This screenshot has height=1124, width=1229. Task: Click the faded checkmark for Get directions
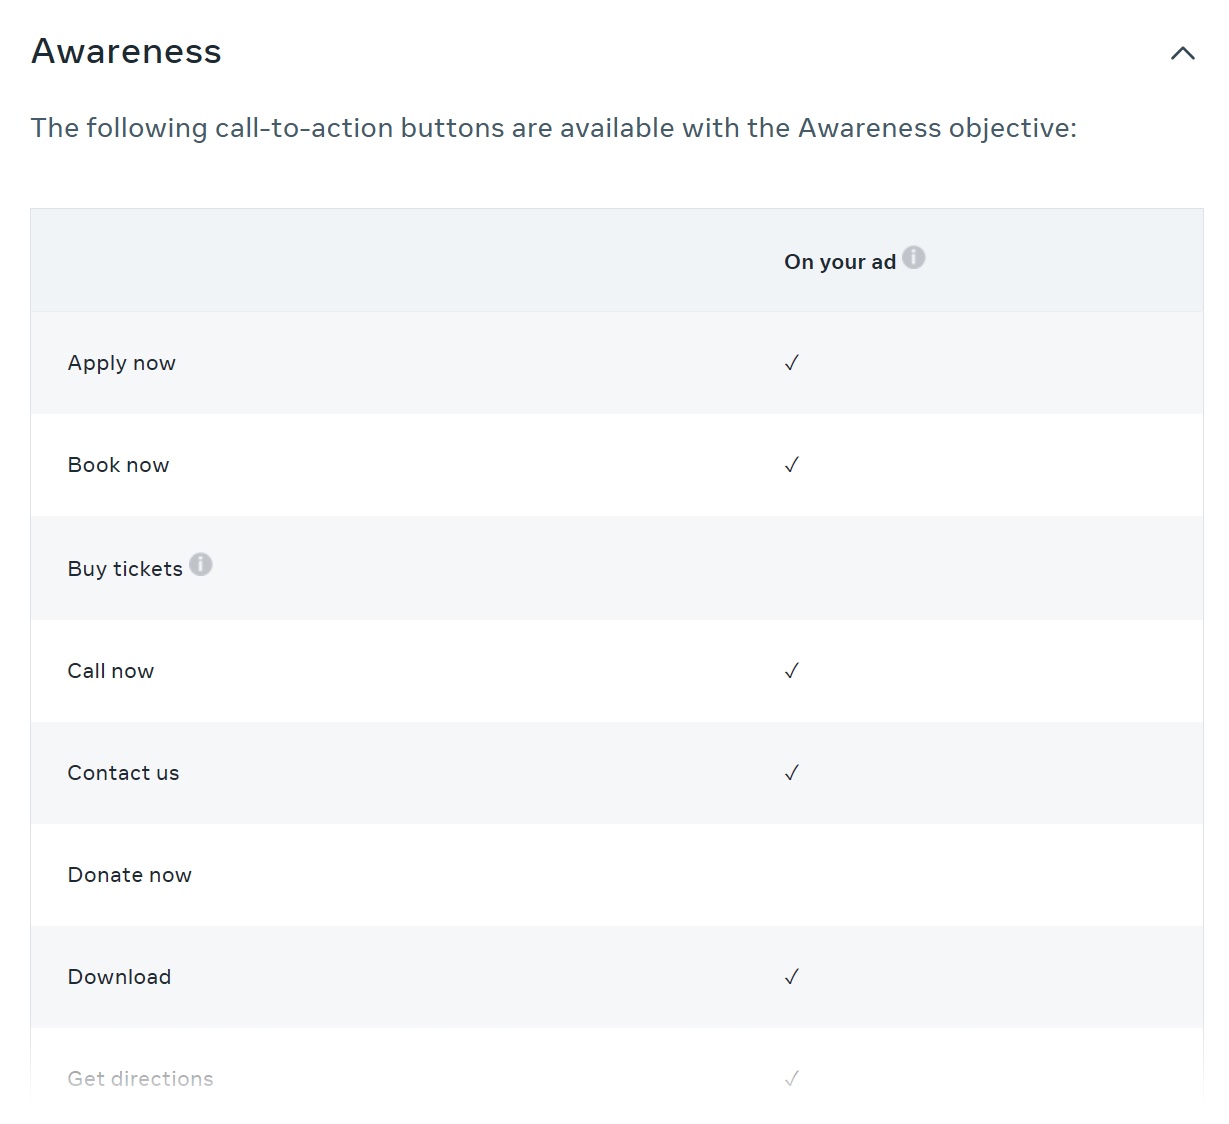coord(791,1079)
